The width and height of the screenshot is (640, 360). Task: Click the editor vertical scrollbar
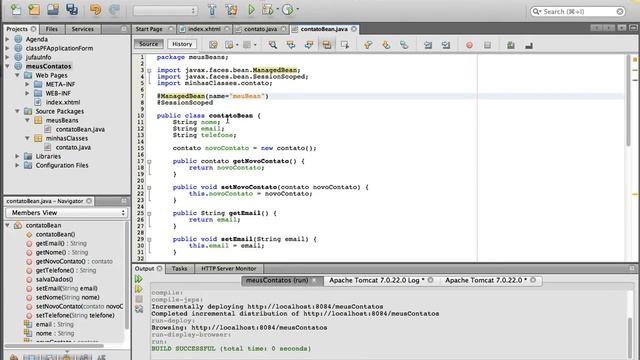(x=629, y=100)
